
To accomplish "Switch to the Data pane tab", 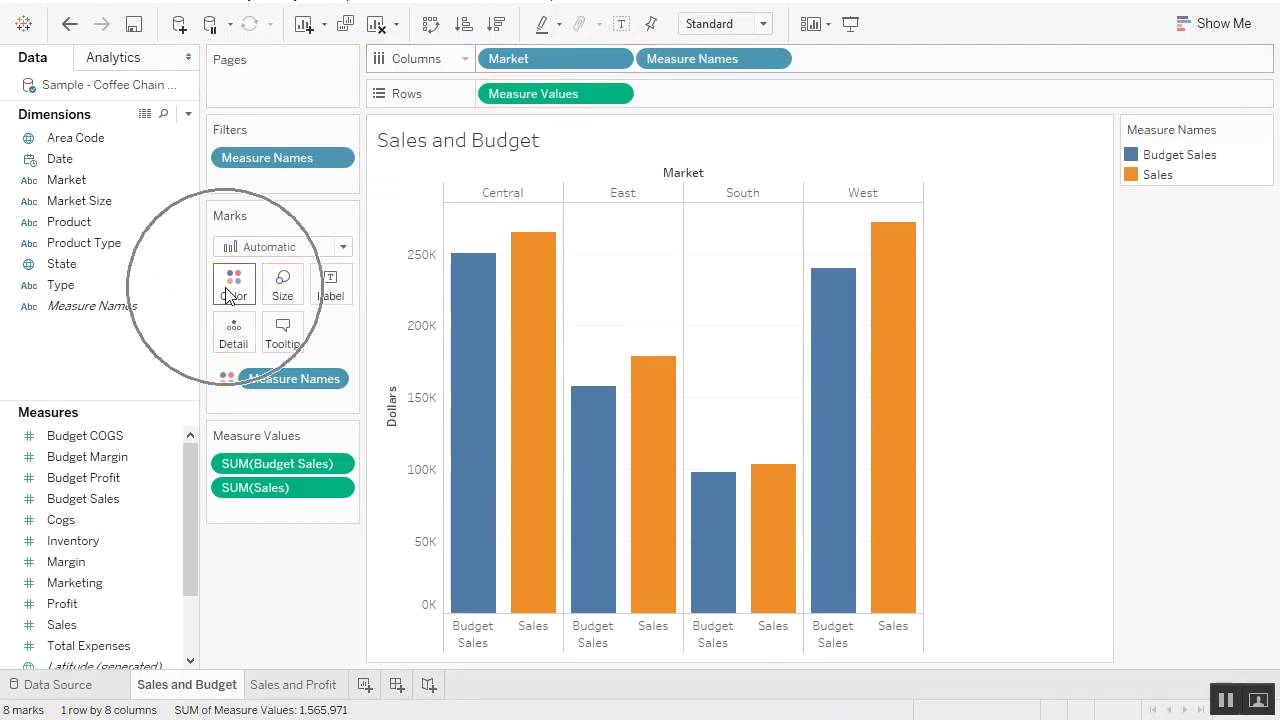I will (33, 58).
